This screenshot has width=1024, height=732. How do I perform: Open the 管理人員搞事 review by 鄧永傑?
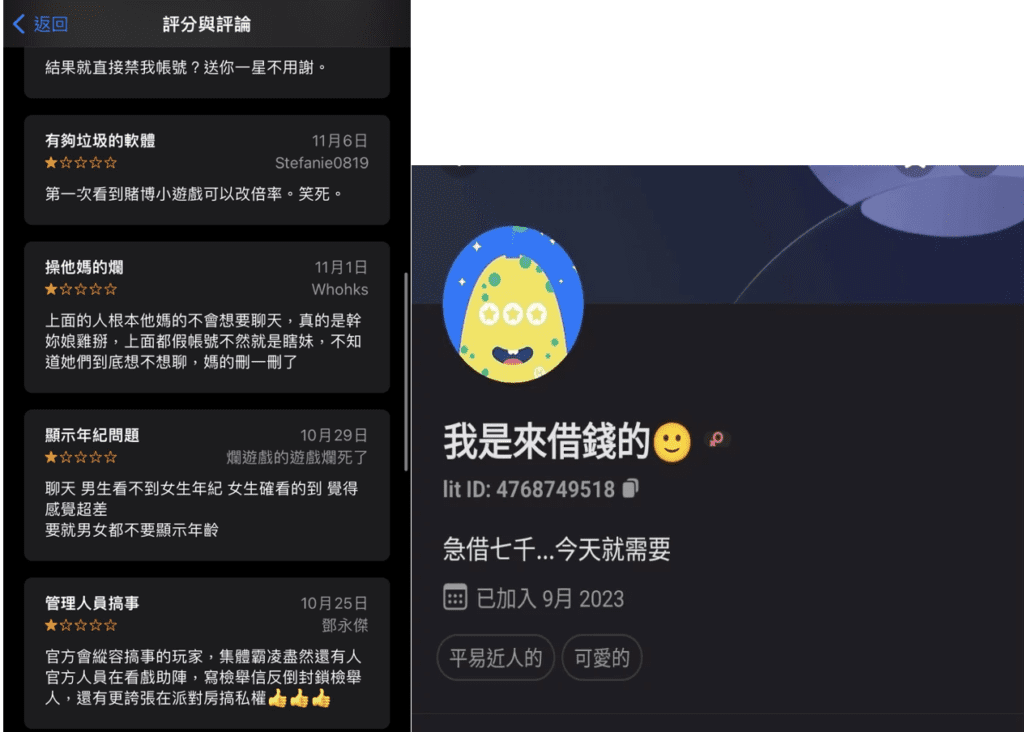point(207,653)
